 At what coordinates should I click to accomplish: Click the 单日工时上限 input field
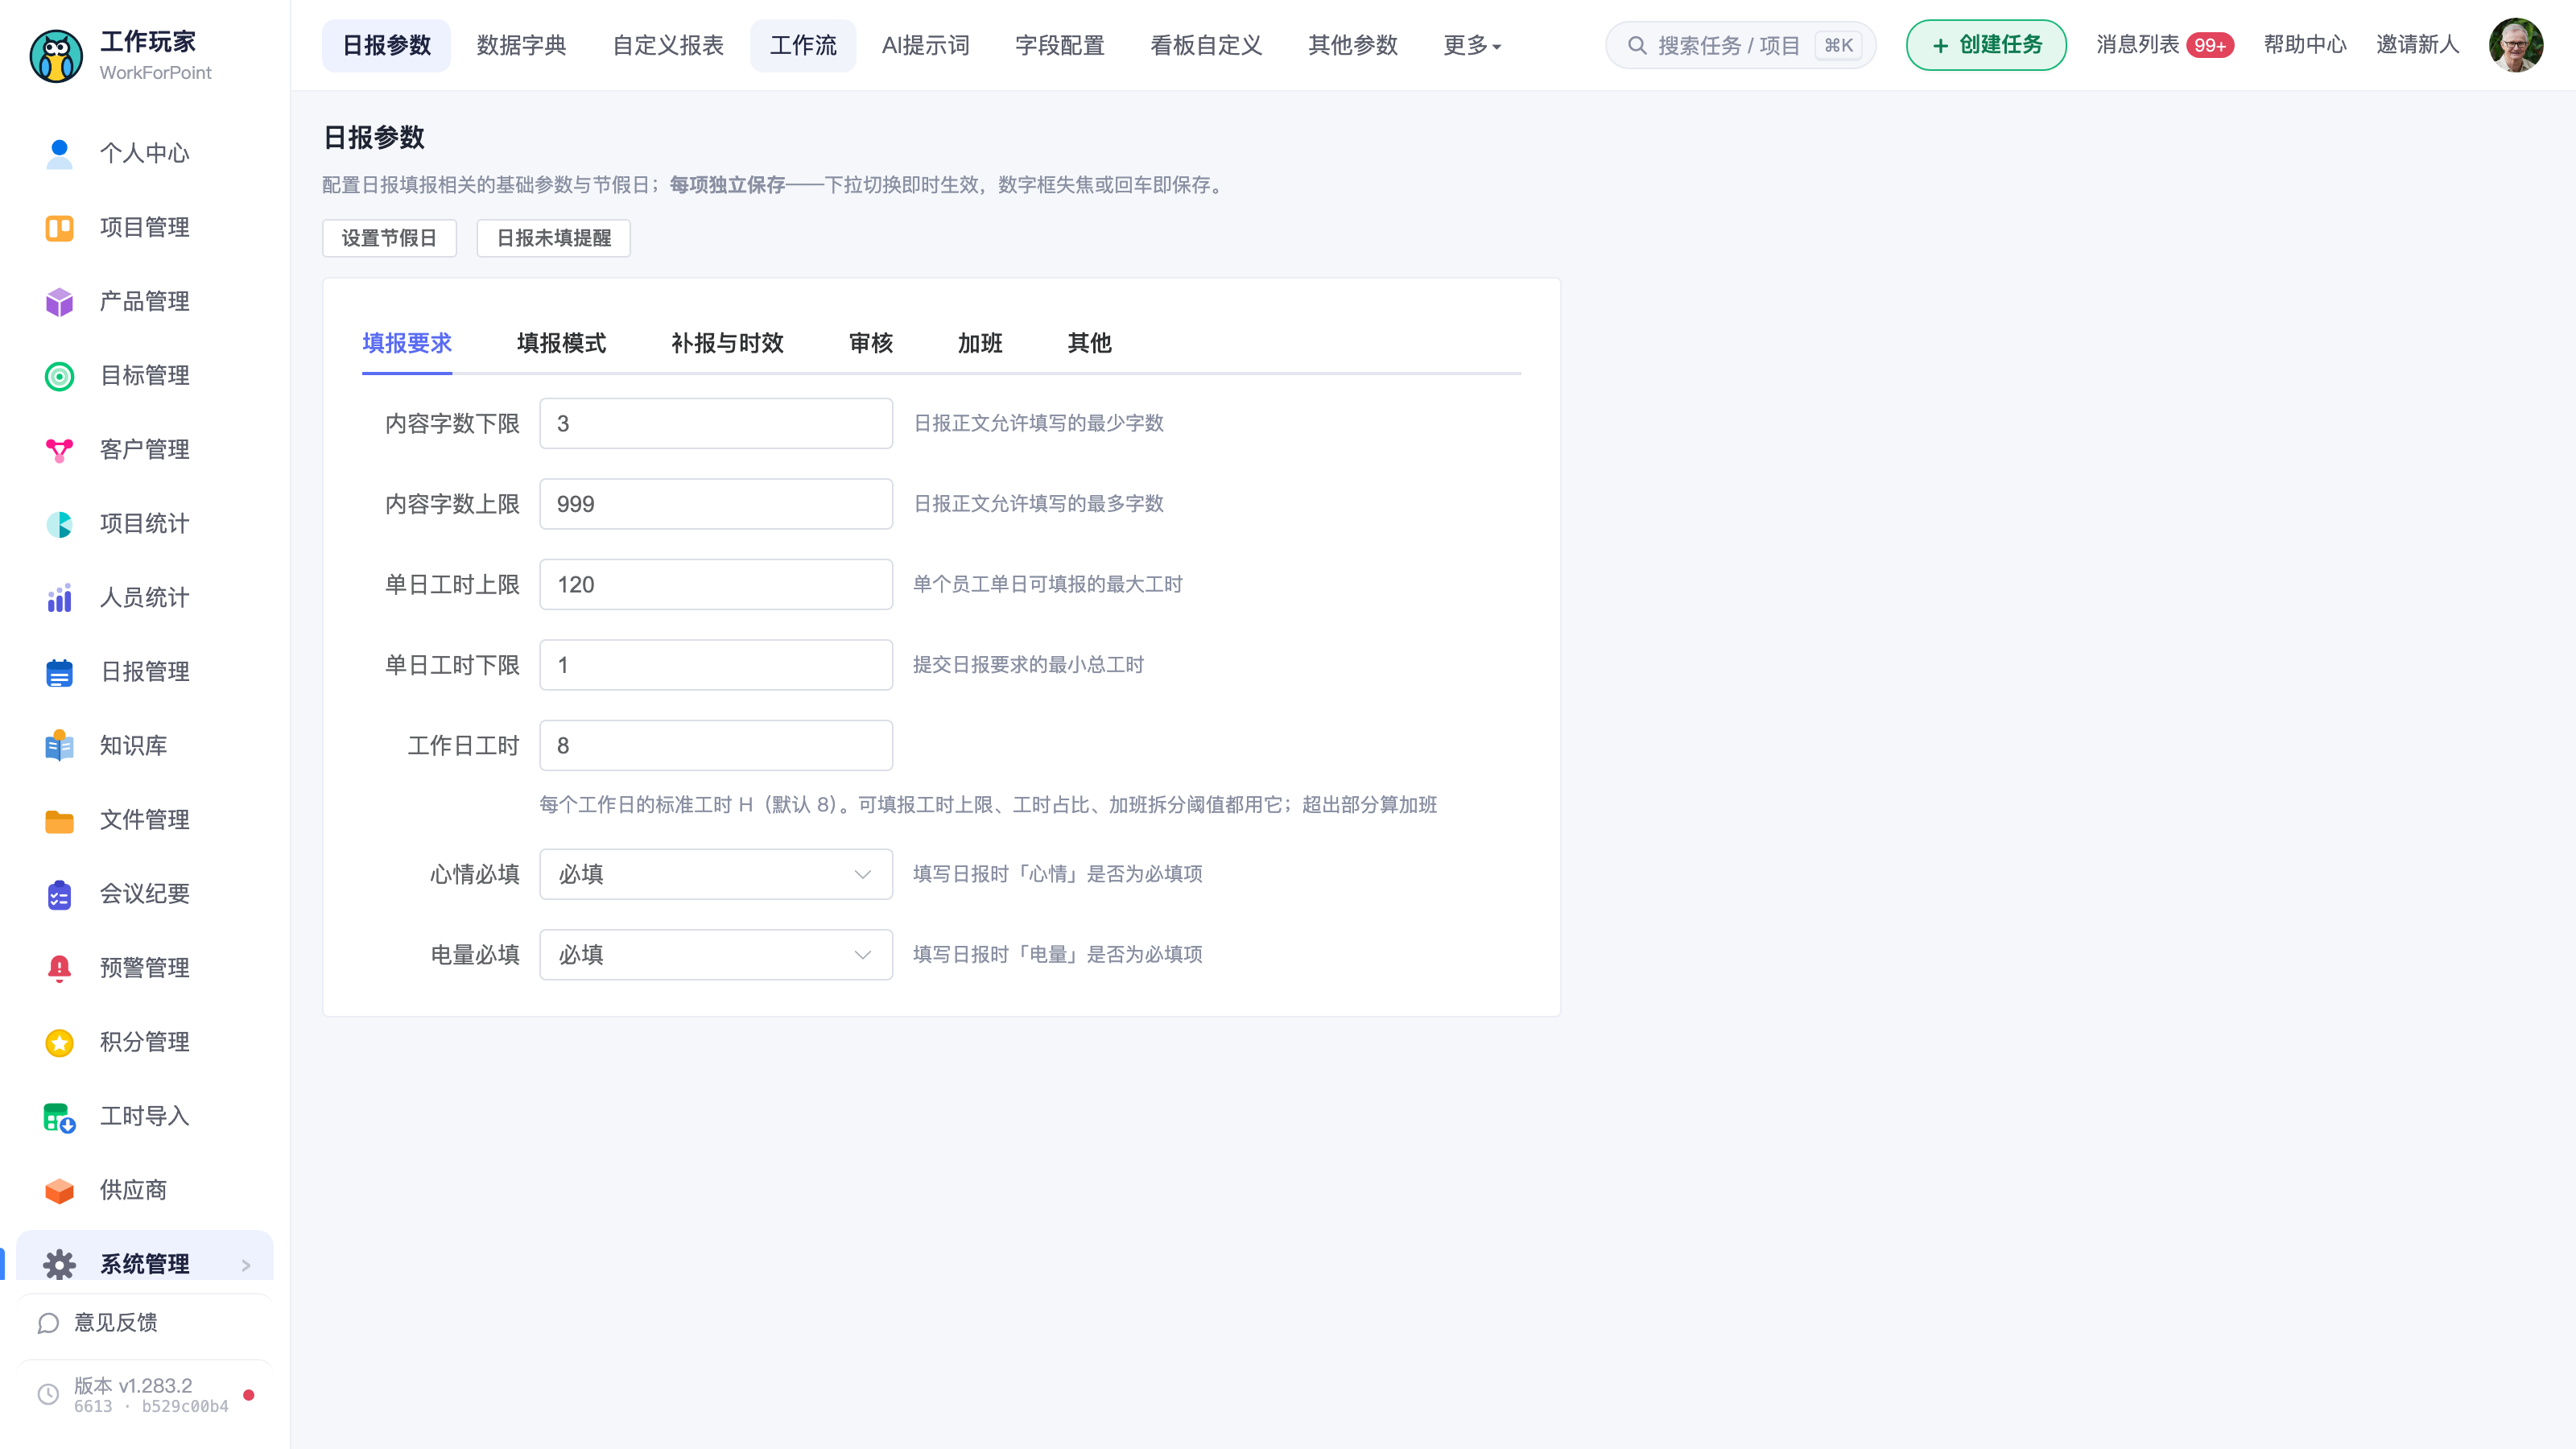click(716, 584)
